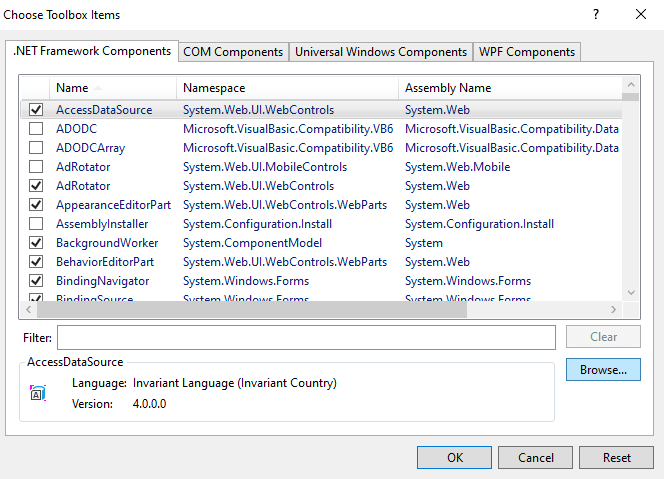Go to the WPF Components tab
This screenshot has height=479, width=664.
pyautogui.click(x=527, y=52)
